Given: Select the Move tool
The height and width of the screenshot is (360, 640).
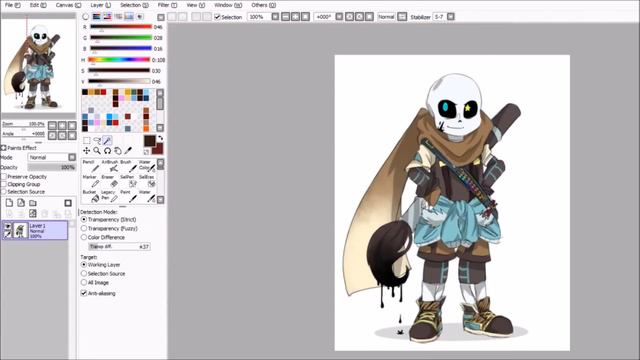Looking at the screenshot, I should coord(87,151).
